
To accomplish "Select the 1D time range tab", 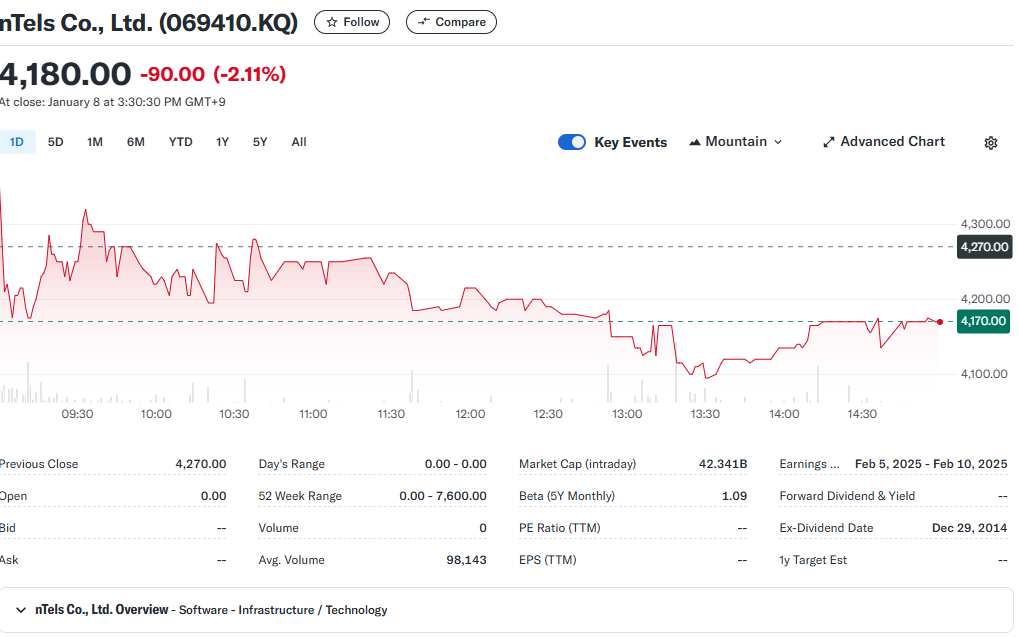I will [x=17, y=142].
